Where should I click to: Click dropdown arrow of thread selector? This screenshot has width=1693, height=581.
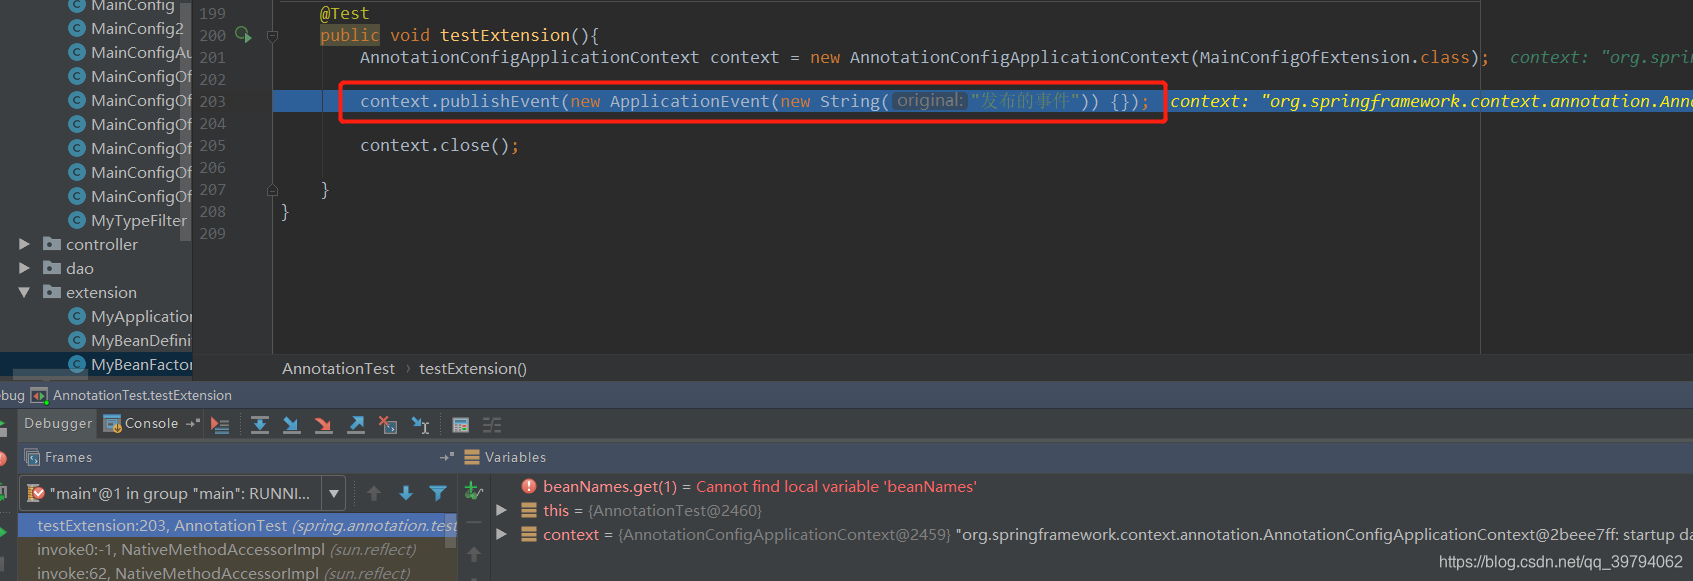(334, 493)
